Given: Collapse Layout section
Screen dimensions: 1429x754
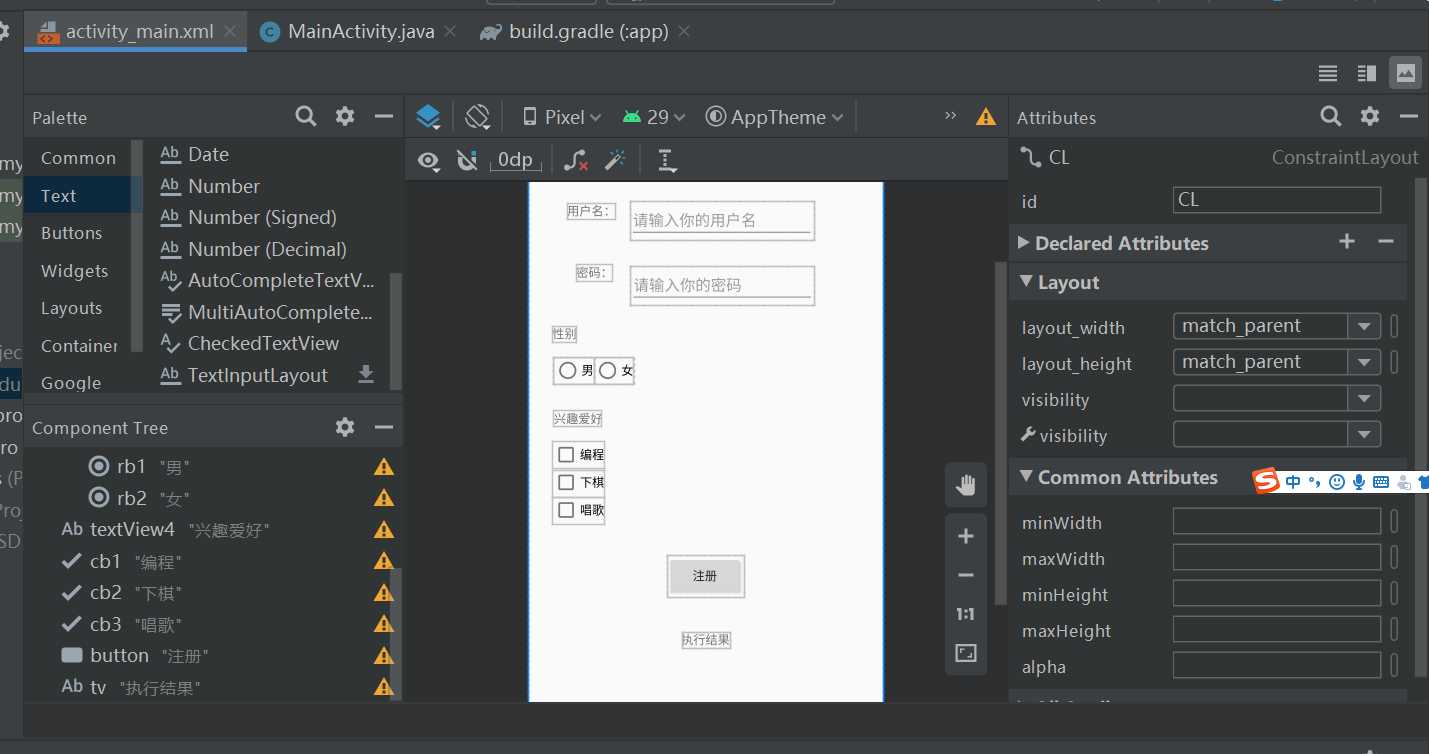Looking at the screenshot, I should coord(1025,282).
